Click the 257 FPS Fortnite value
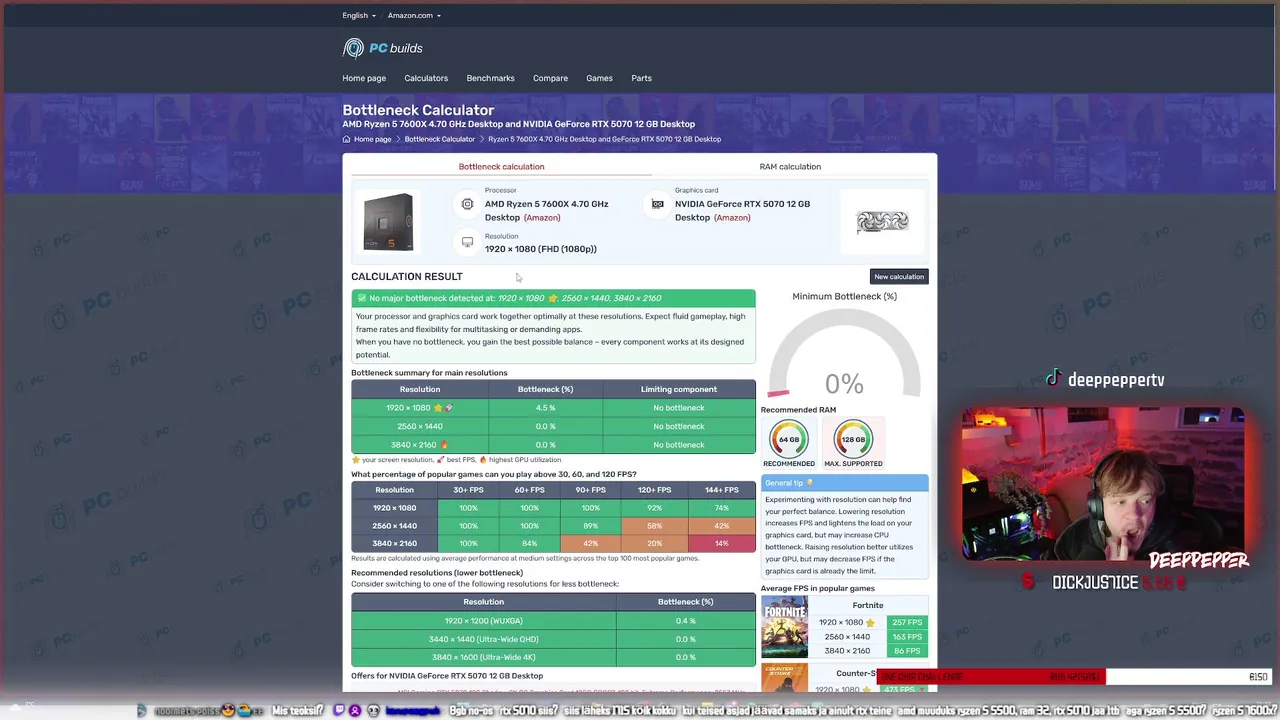 (x=906, y=622)
